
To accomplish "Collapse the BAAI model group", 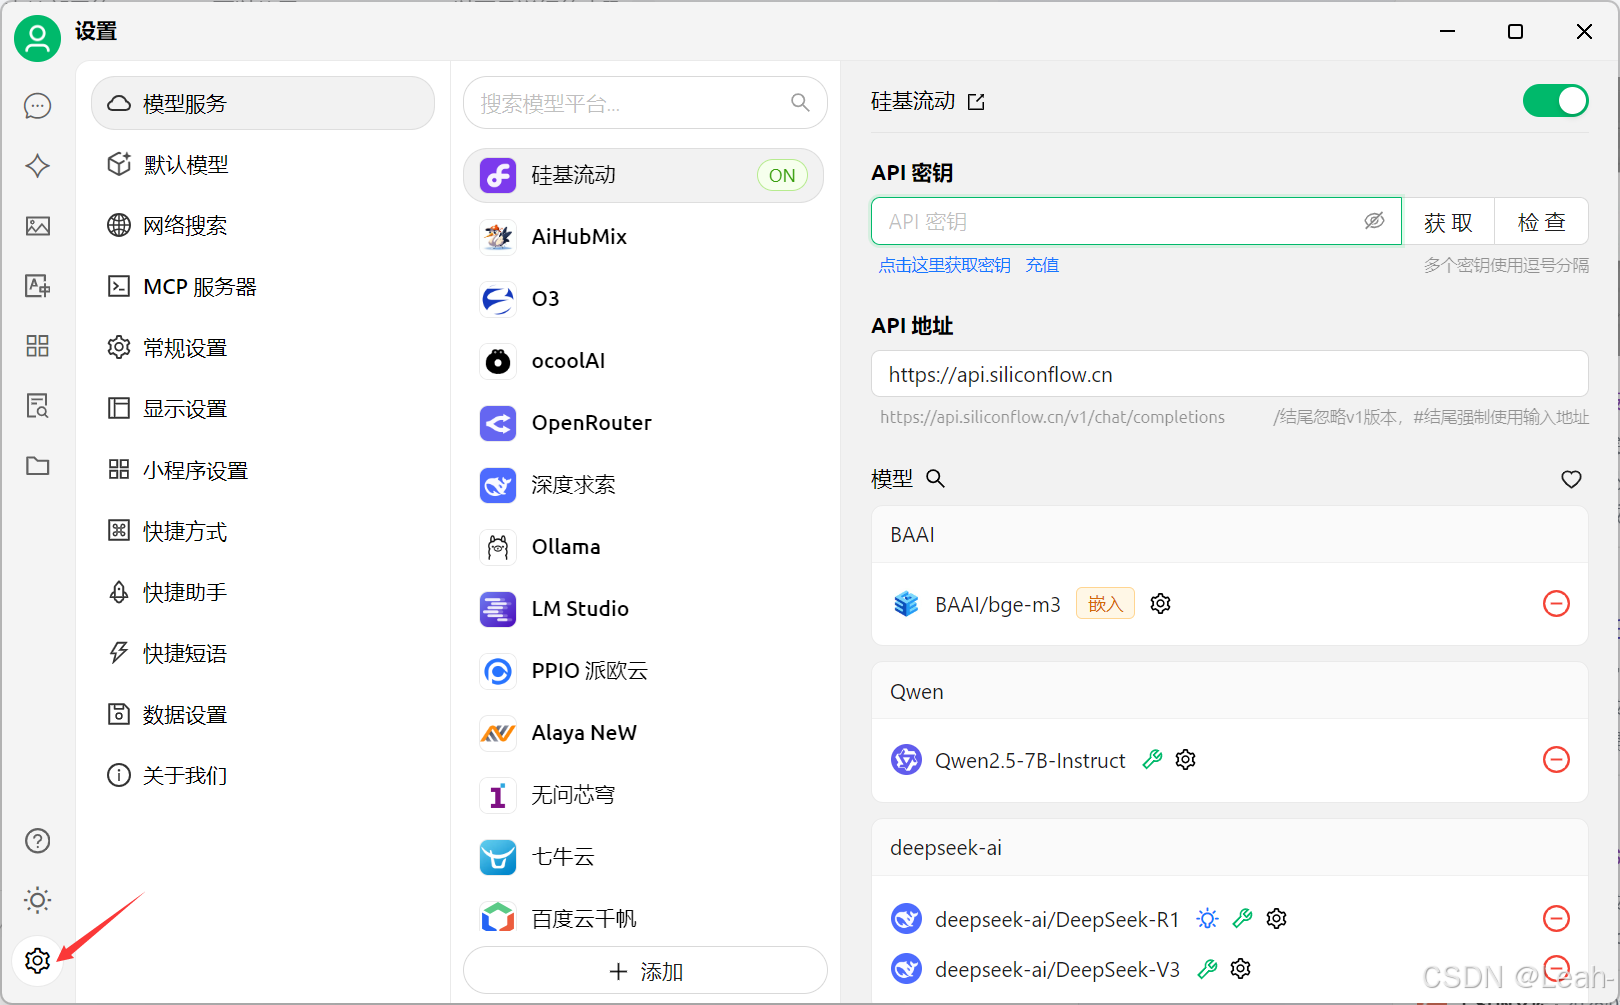I will (912, 534).
